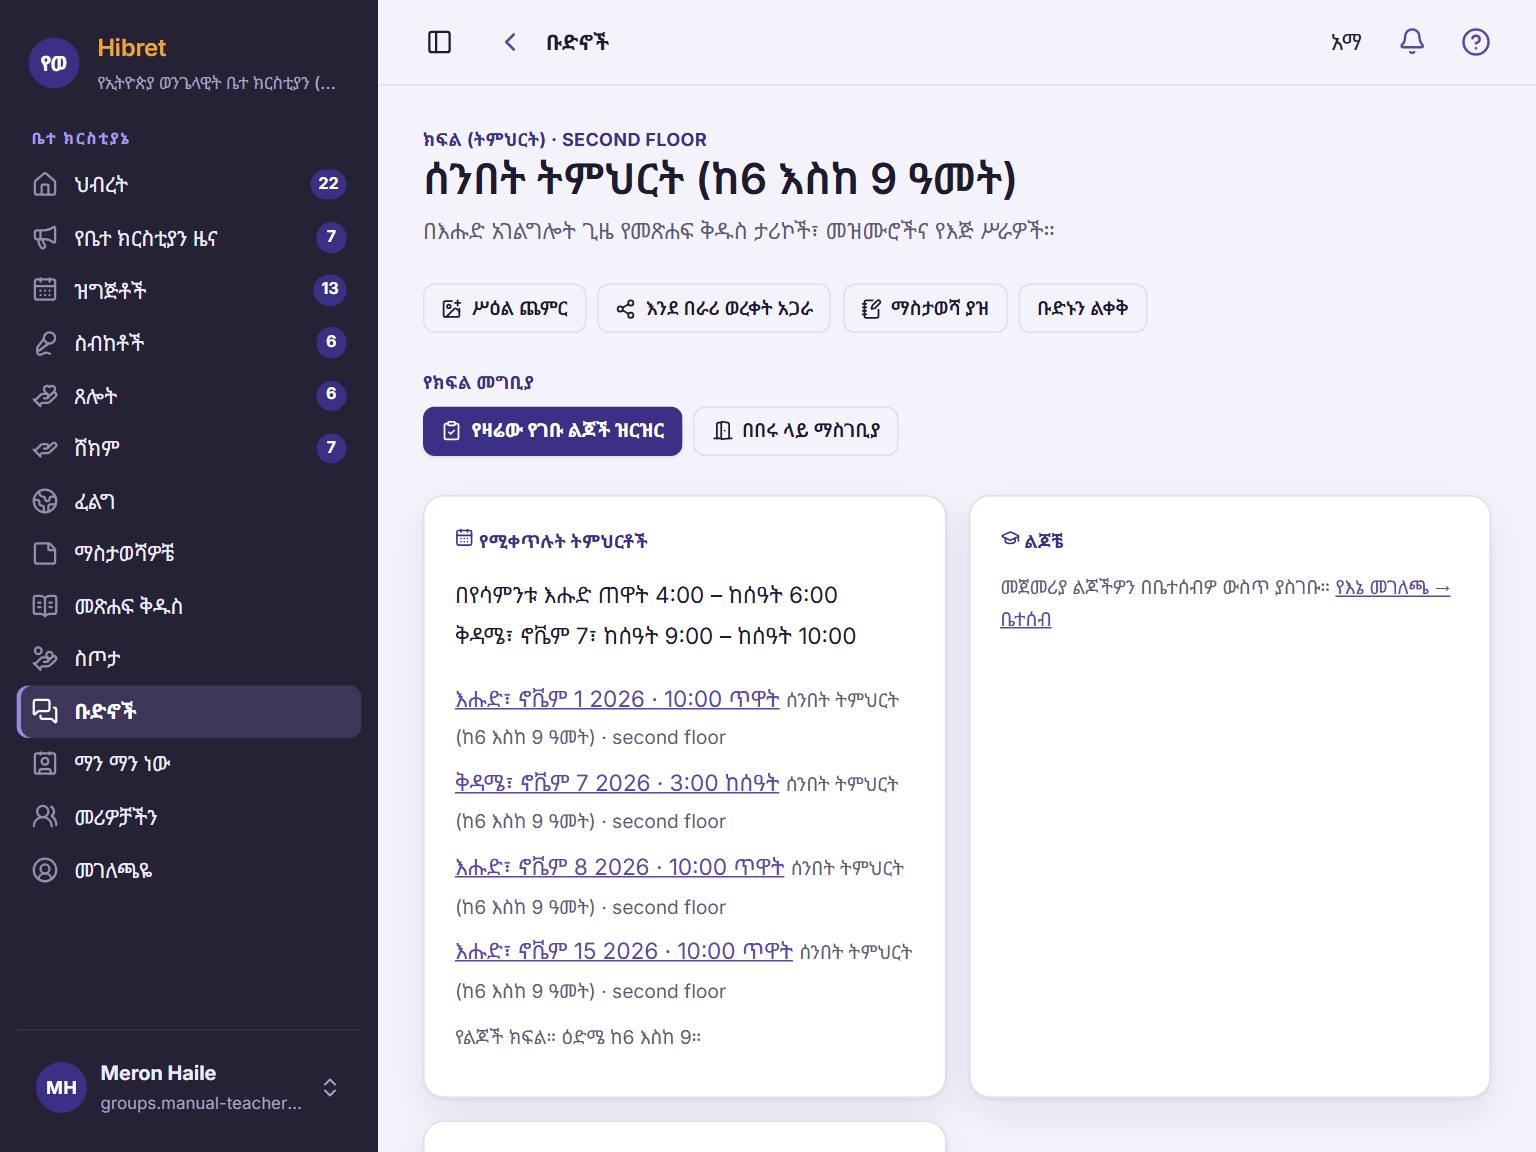
Task: Click the ማን ማን ነው directory icon
Action: 45,764
